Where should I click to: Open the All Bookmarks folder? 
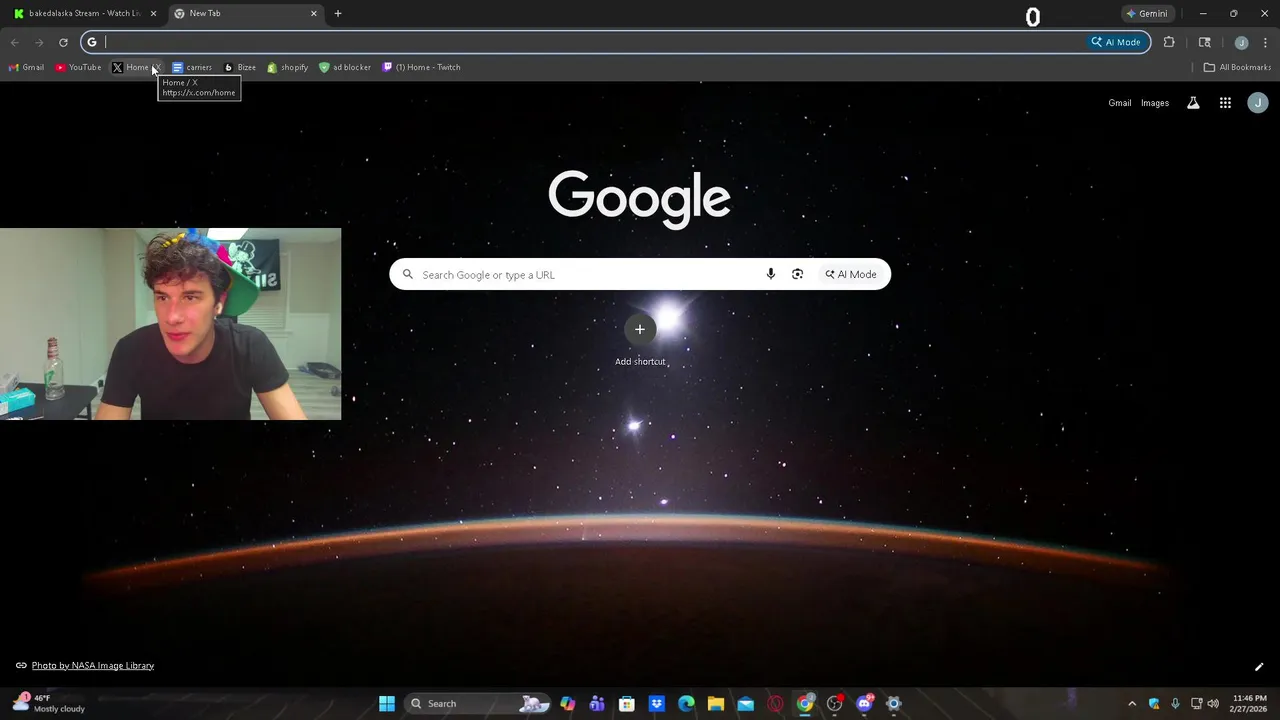point(1237,67)
